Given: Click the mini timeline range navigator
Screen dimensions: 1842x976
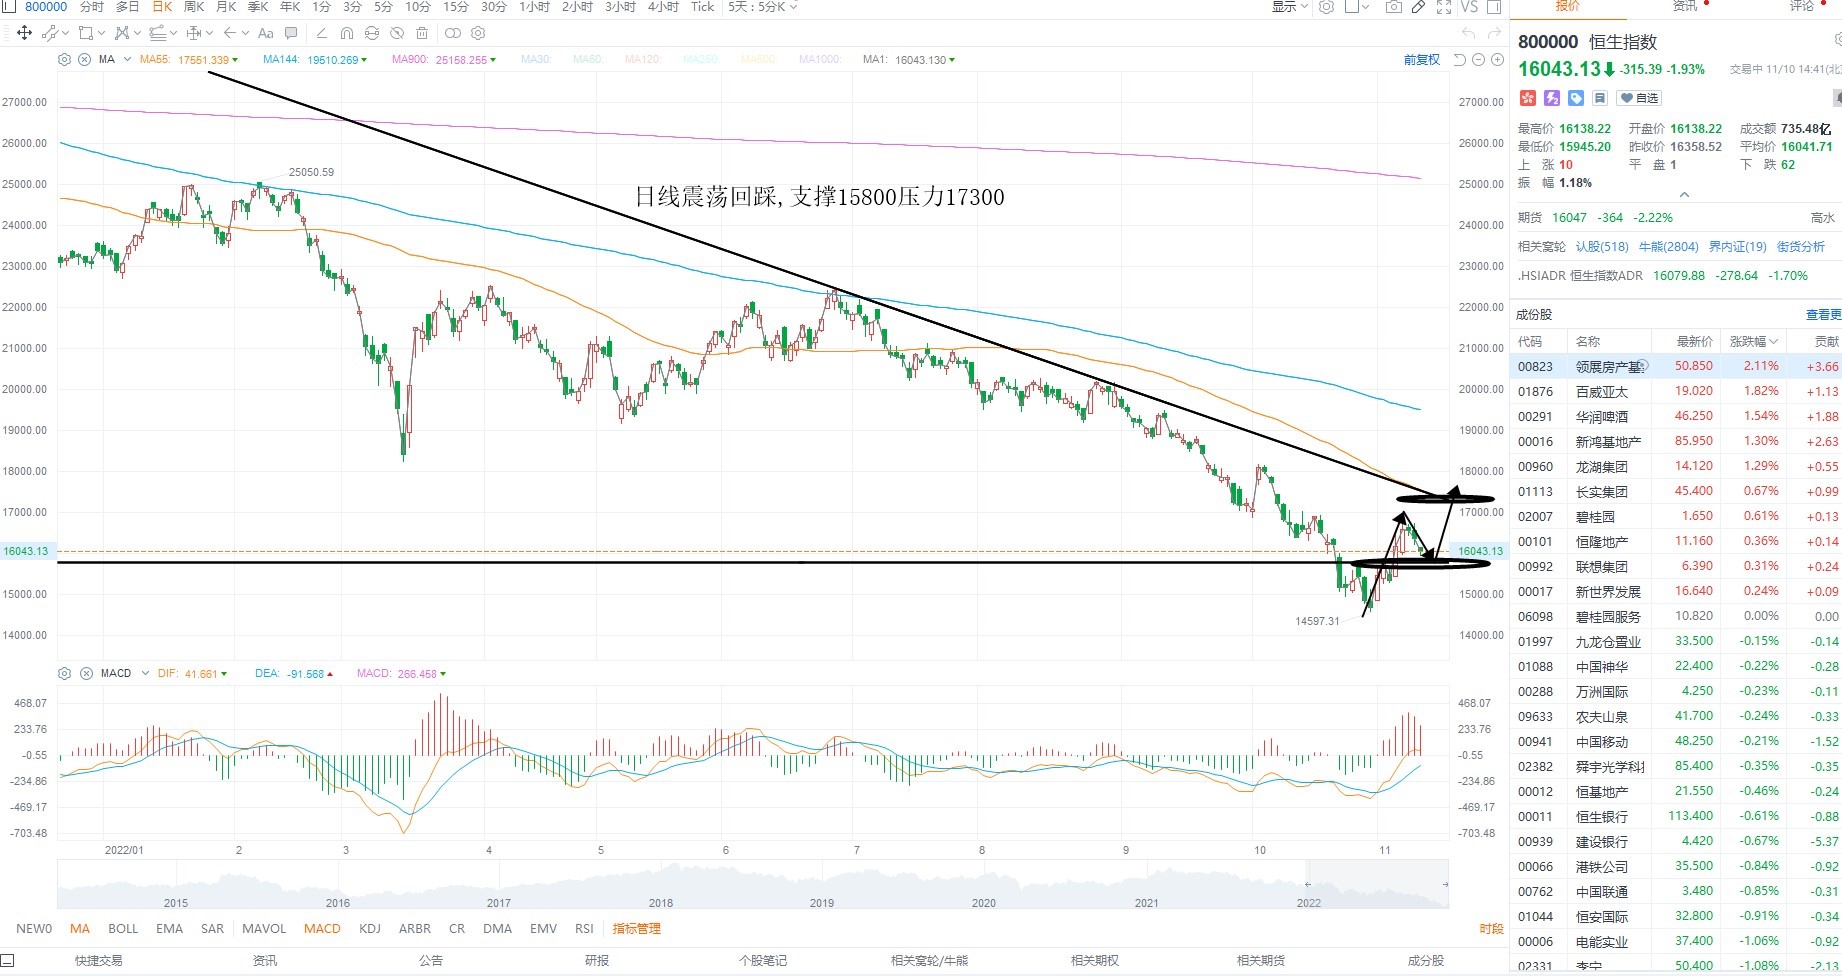Looking at the screenshot, I should [x=753, y=884].
